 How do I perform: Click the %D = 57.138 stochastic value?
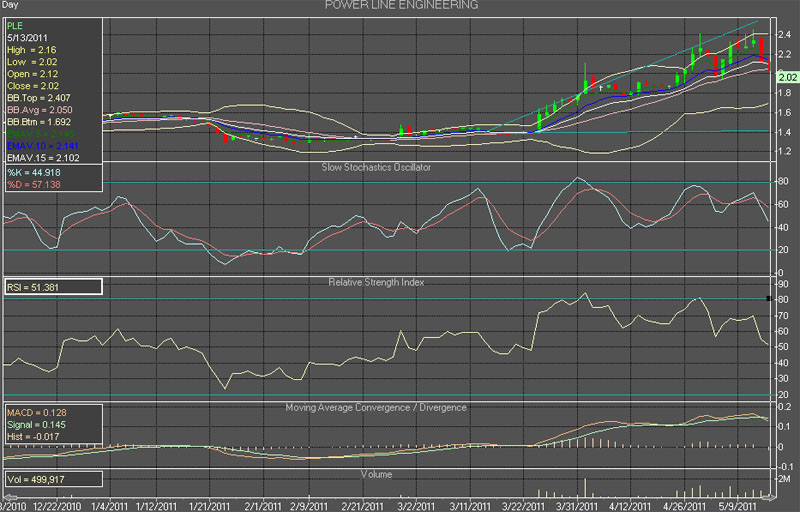tap(34, 185)
